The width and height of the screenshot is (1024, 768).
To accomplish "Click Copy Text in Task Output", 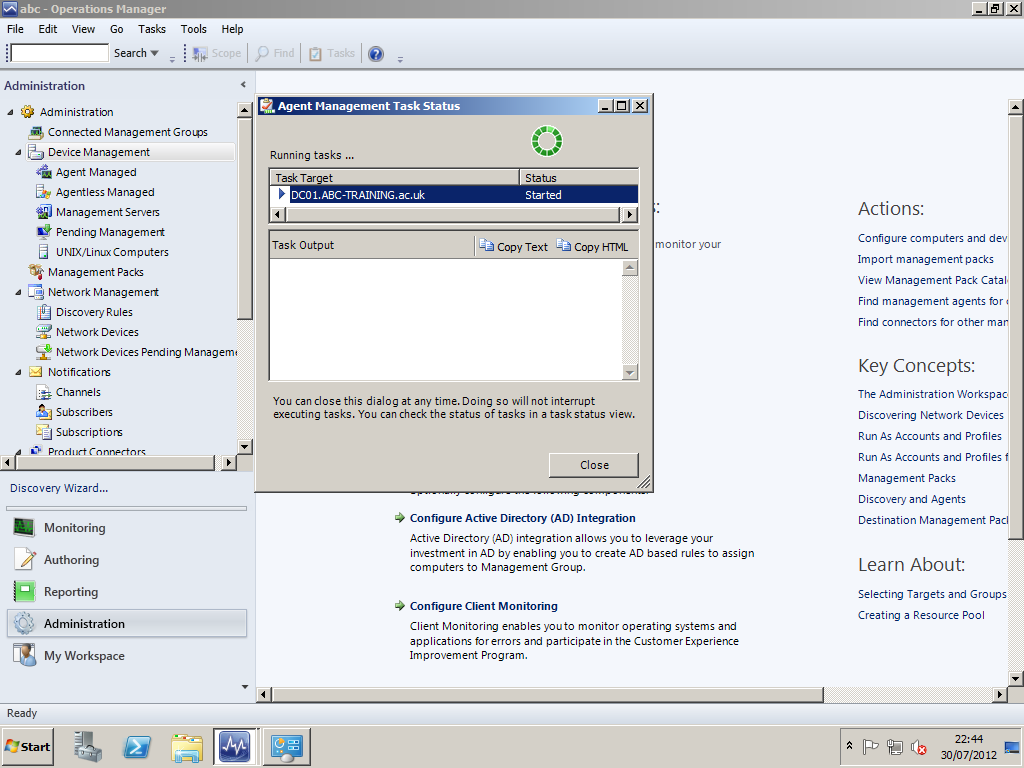I will [x=513, y=246].
